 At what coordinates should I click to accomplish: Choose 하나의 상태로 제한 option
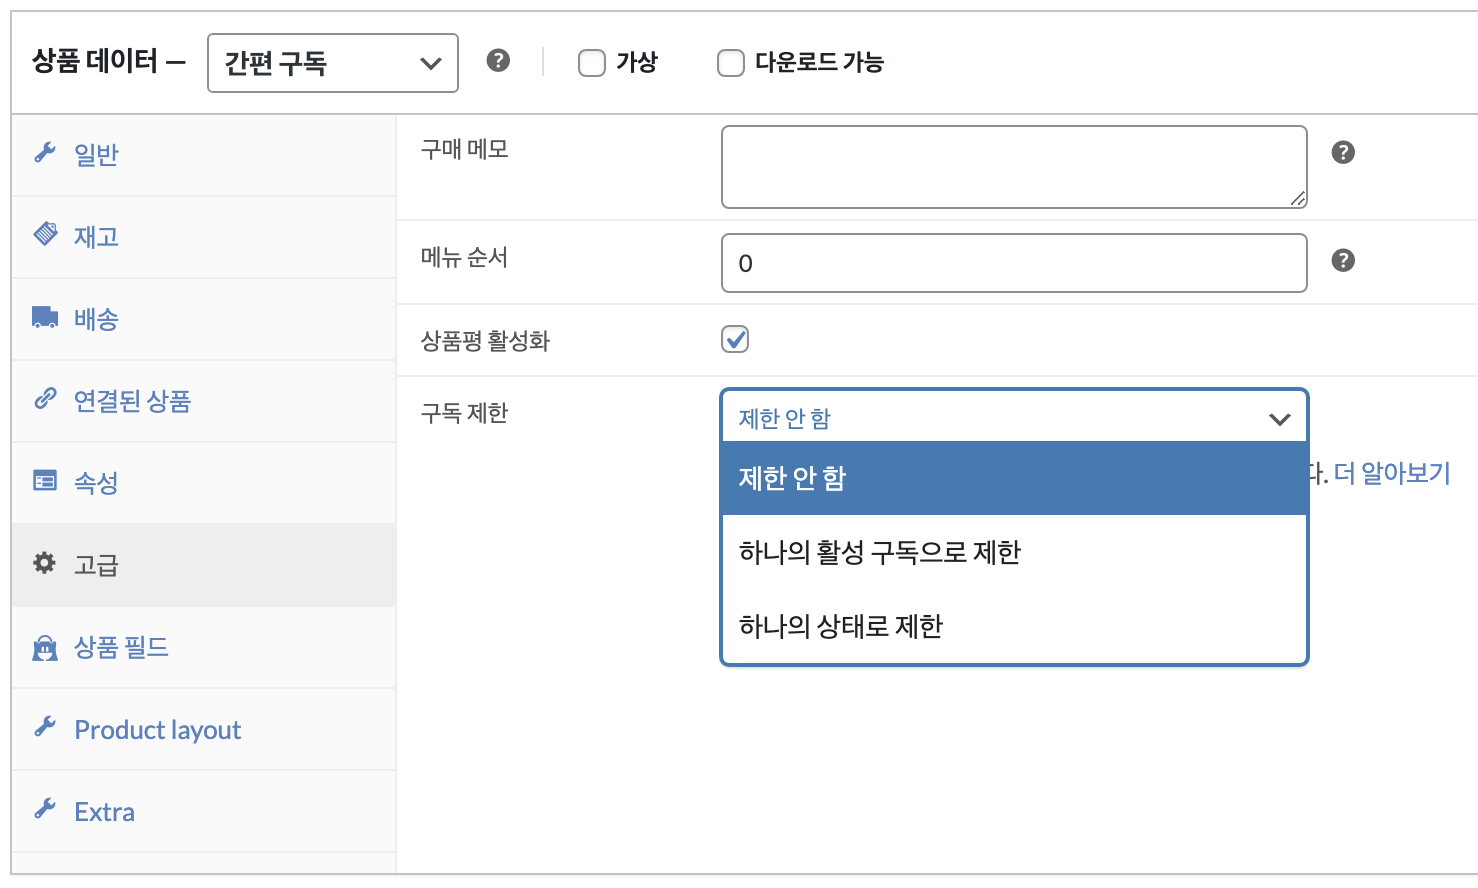coord(1014,626)
